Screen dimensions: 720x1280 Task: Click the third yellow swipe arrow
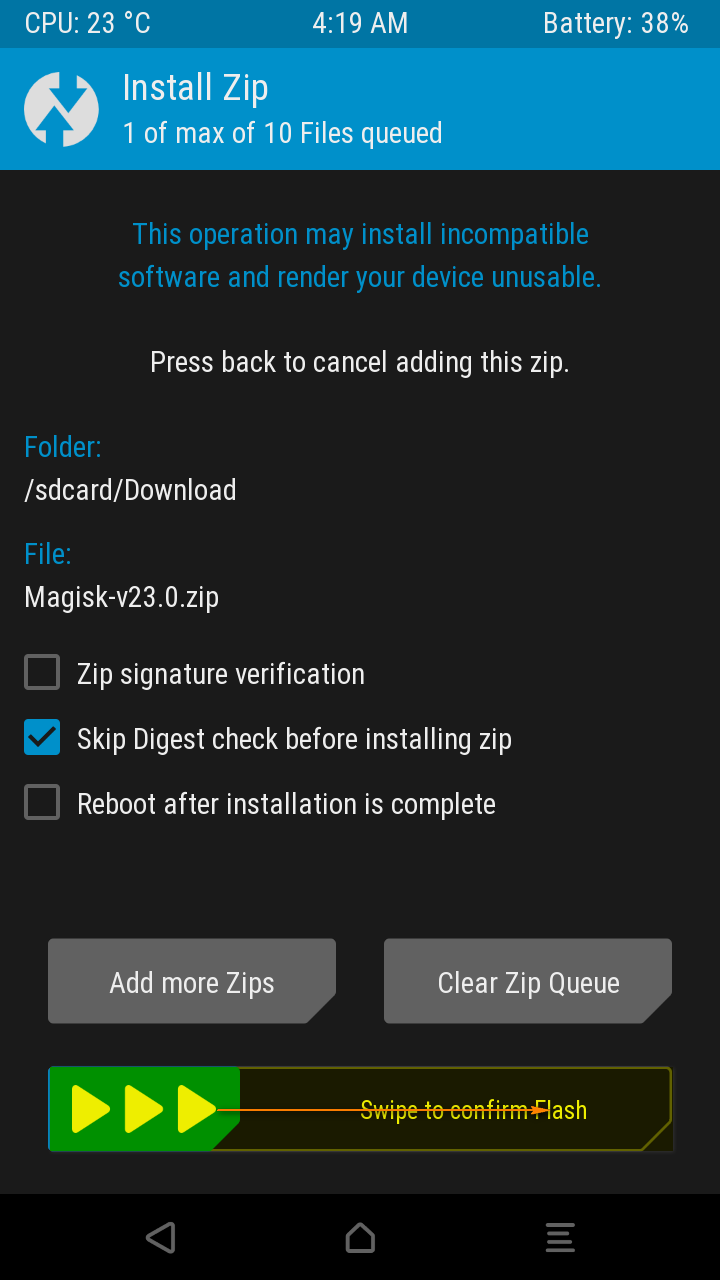click(x=197, y=1109)
